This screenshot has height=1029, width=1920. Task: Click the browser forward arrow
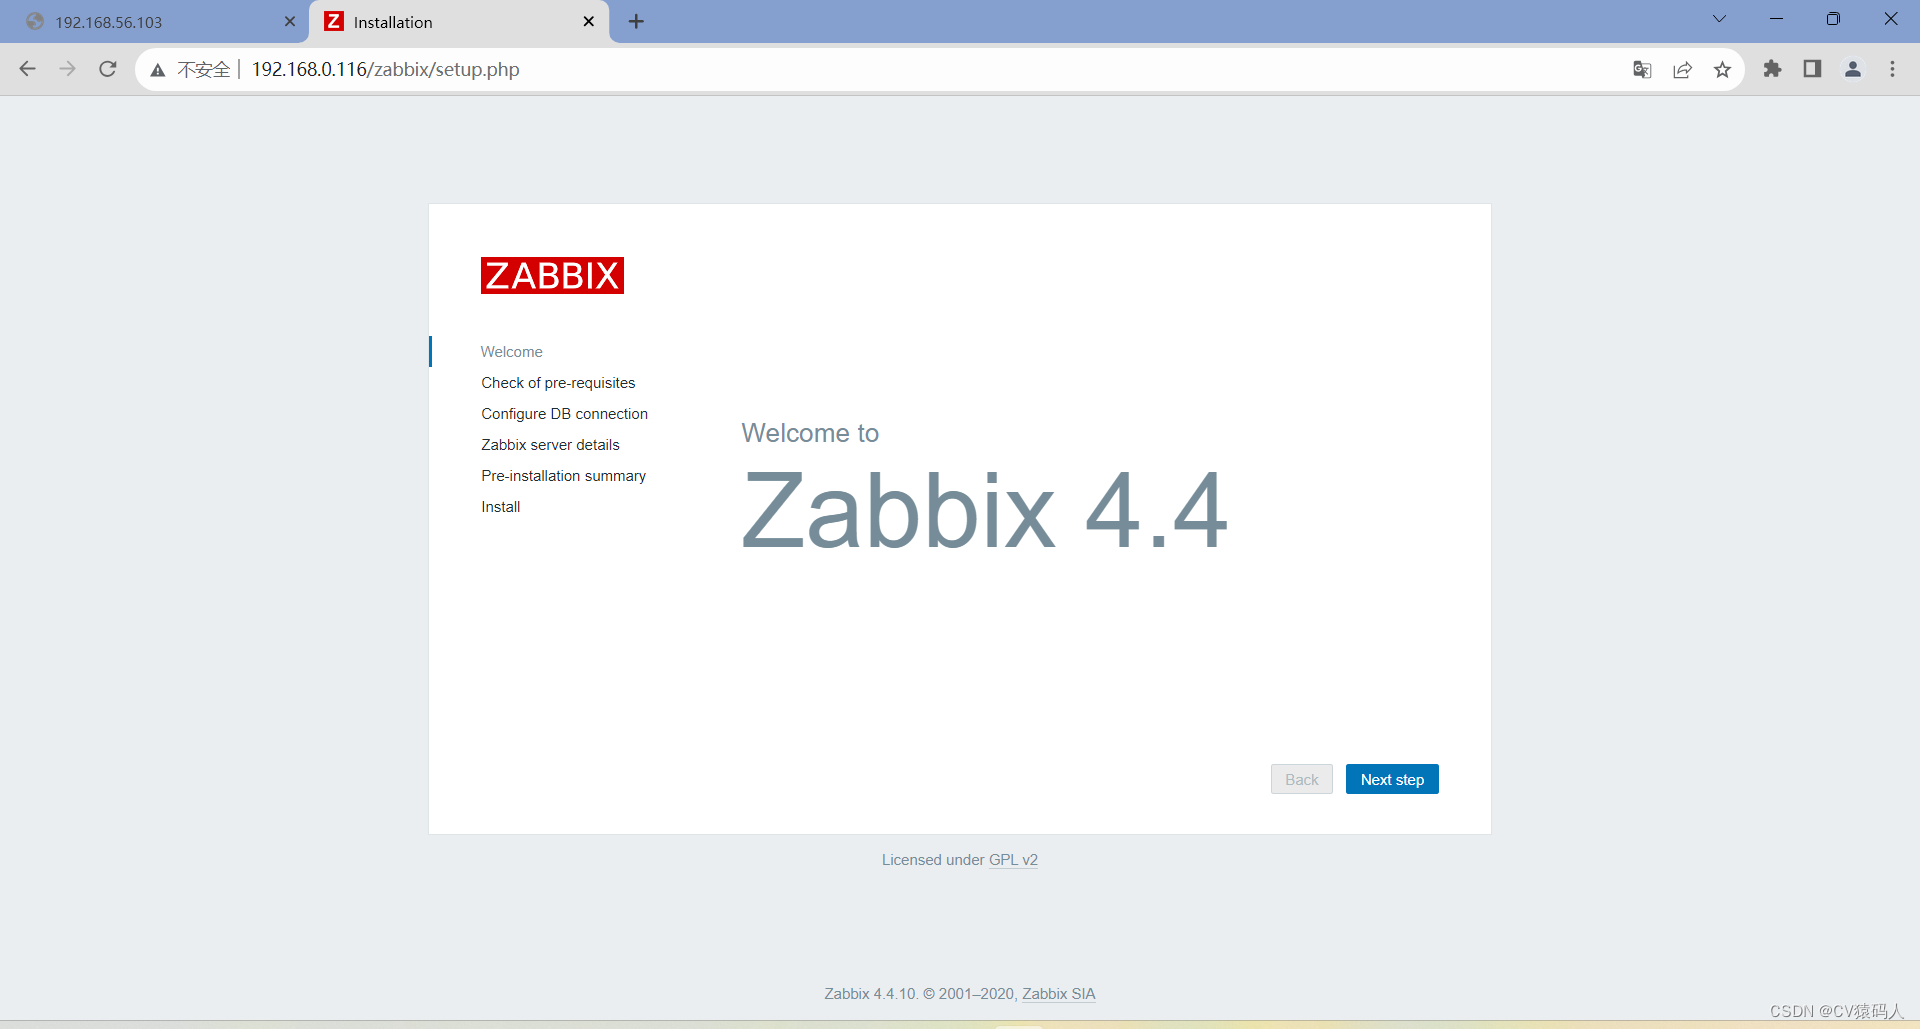[x=68, y=69]
